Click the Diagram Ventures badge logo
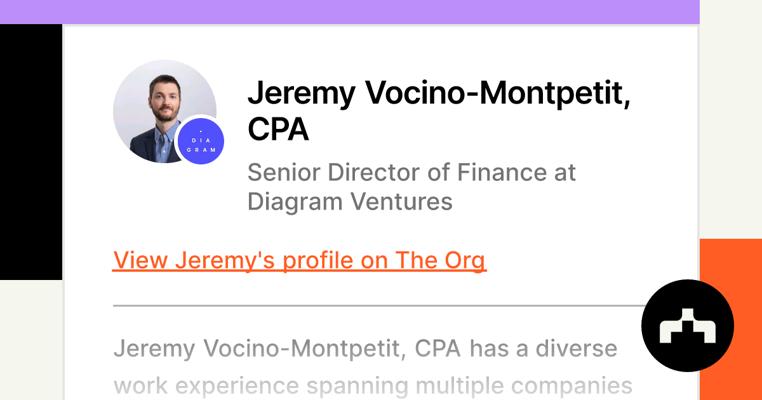Screen dimensions: 762x400 click(x=200, y=141)
